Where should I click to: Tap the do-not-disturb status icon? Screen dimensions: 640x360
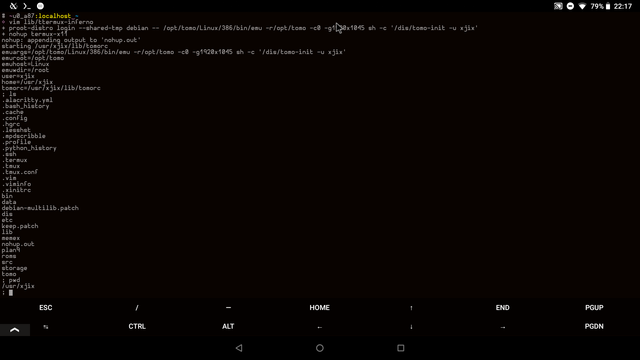coord(570,6)
